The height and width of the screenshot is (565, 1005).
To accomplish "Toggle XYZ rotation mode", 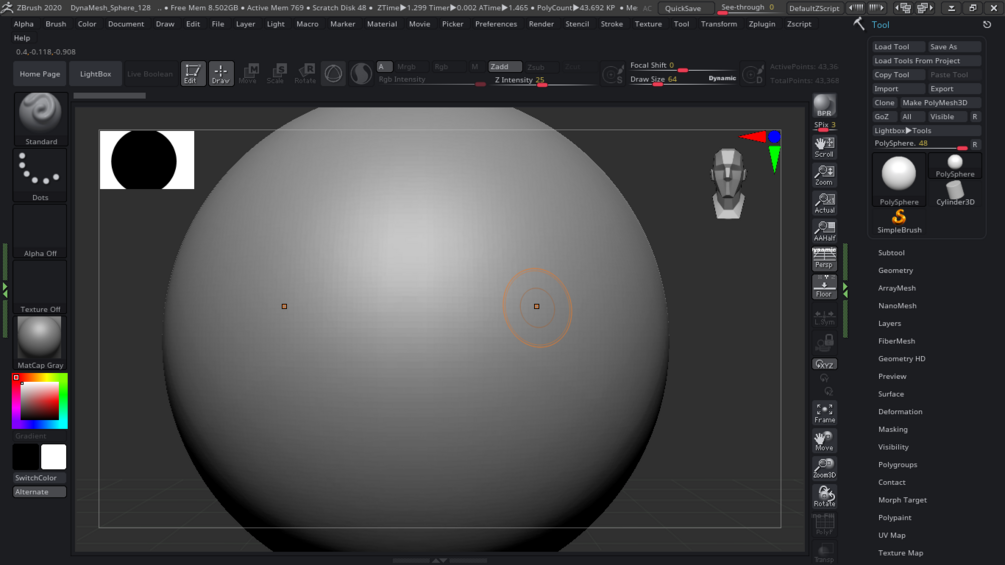I will click(x=824, y=364).
